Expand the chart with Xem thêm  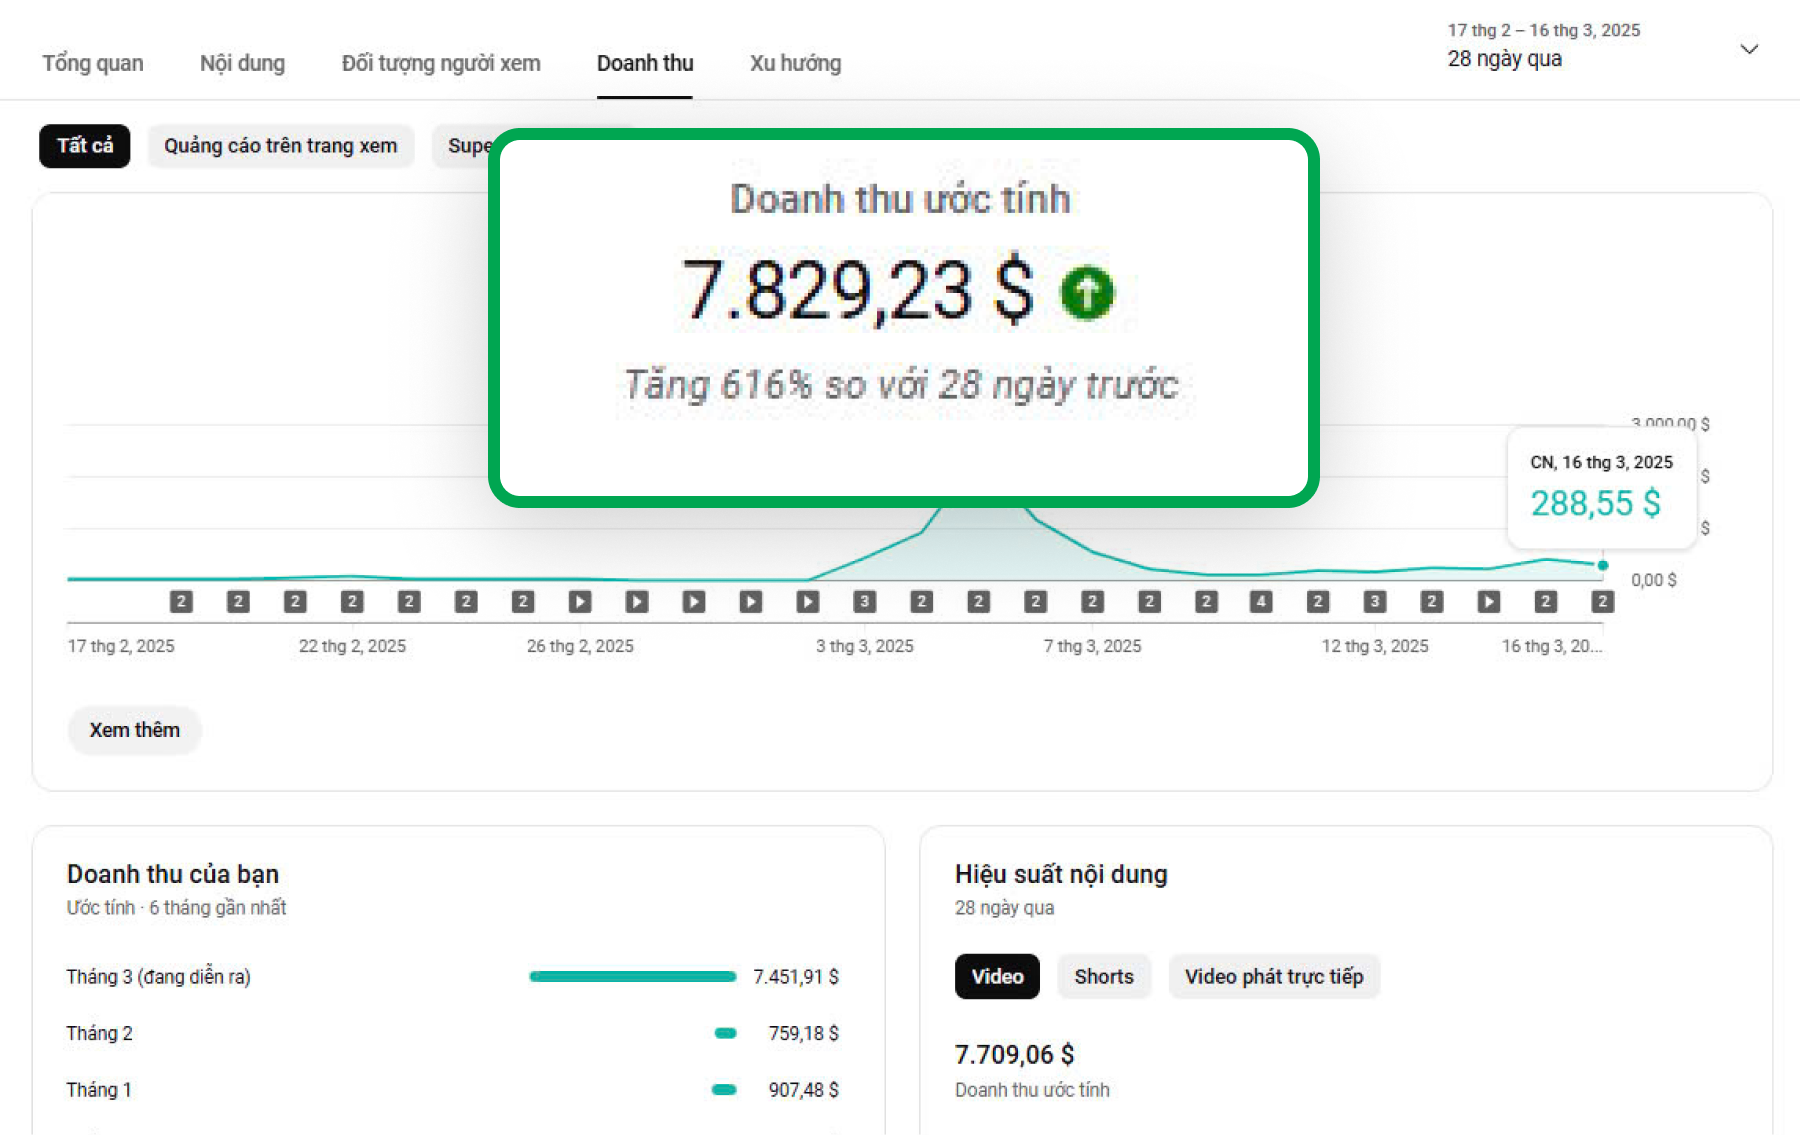tap(135, 730)
